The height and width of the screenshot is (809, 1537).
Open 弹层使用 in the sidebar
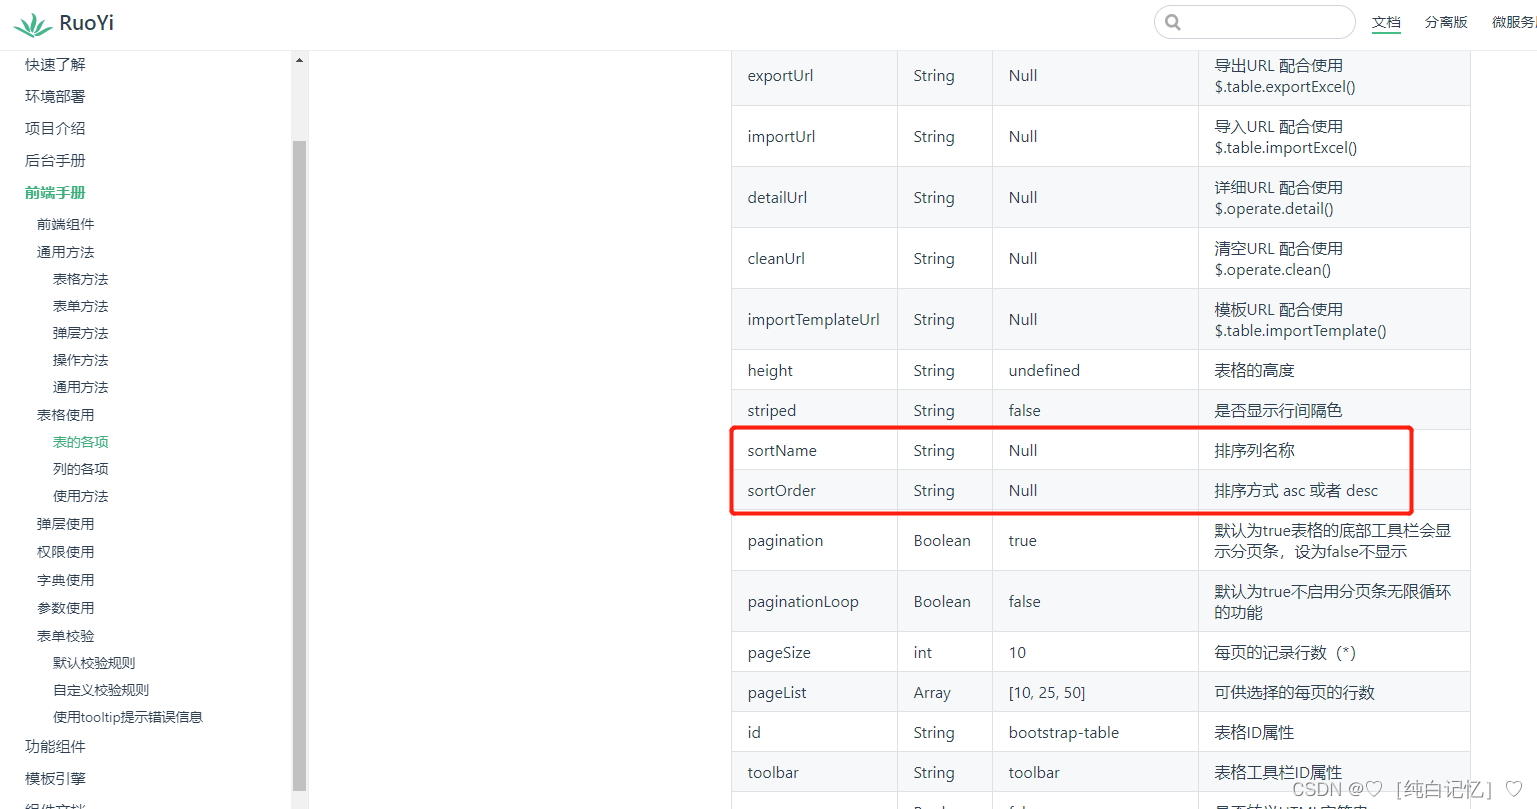click(x=66, y=524)
